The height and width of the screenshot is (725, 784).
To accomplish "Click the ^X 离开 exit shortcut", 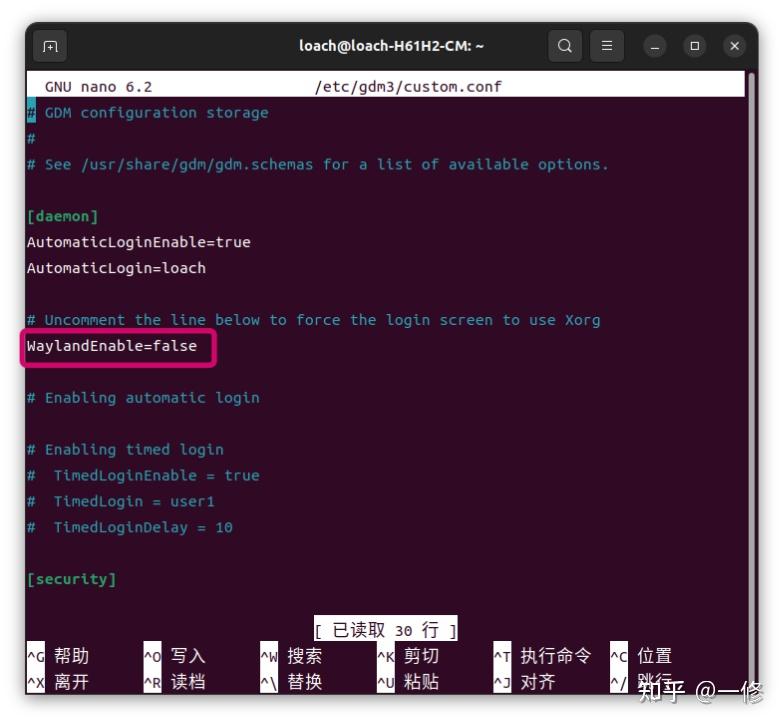I will pos(58,682).
